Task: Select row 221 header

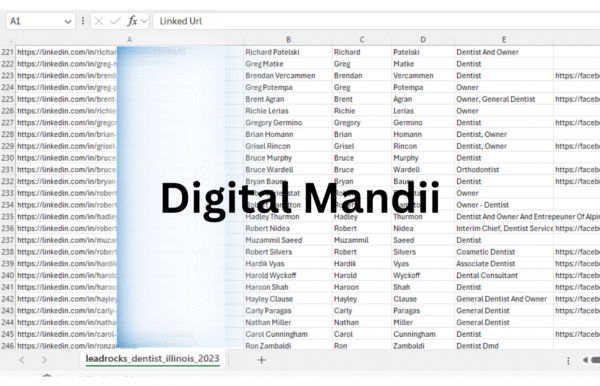Action: click(8, 52)
